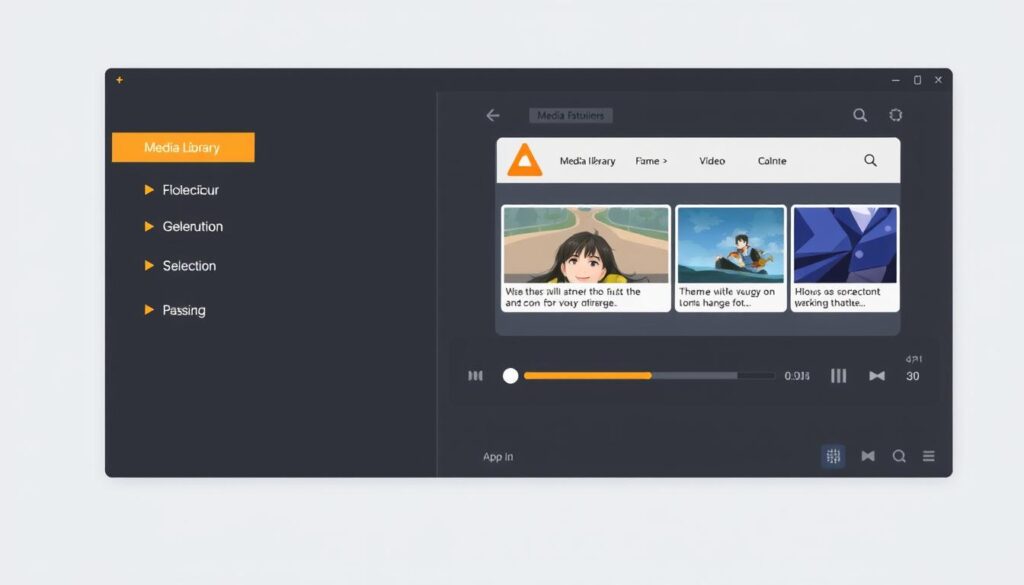1024x585 pixels.
Task: Open the boy on boat thumbnail
Action: (731, 245)
